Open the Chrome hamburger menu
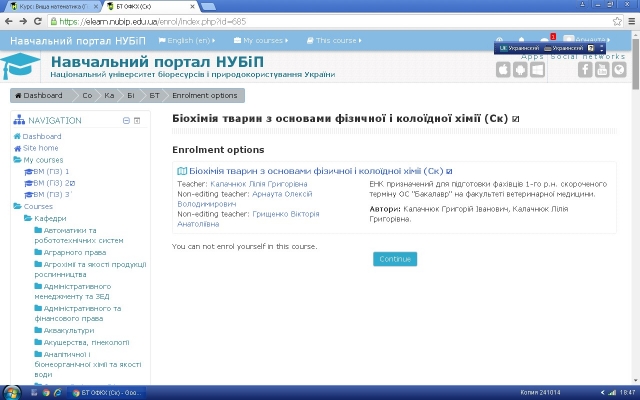 coord(631,21)
